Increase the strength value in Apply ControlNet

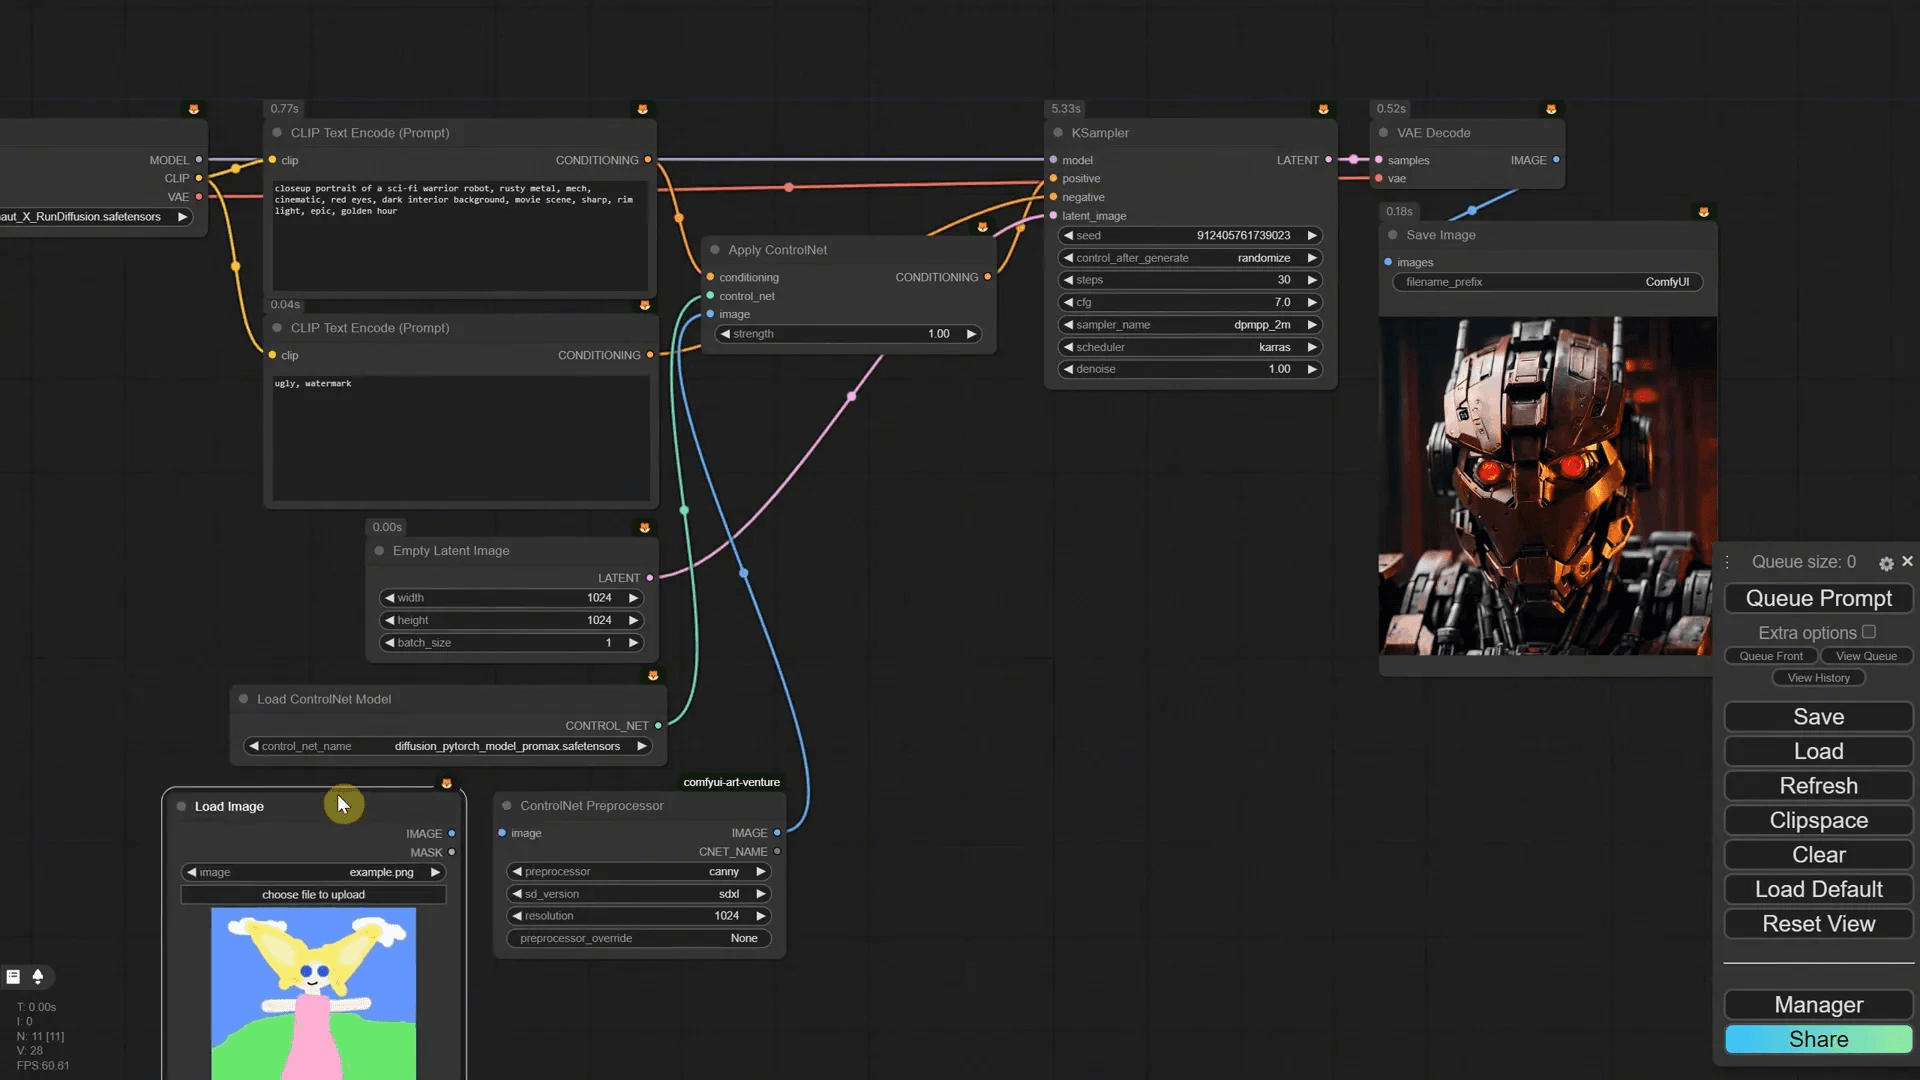click(970, 333)
